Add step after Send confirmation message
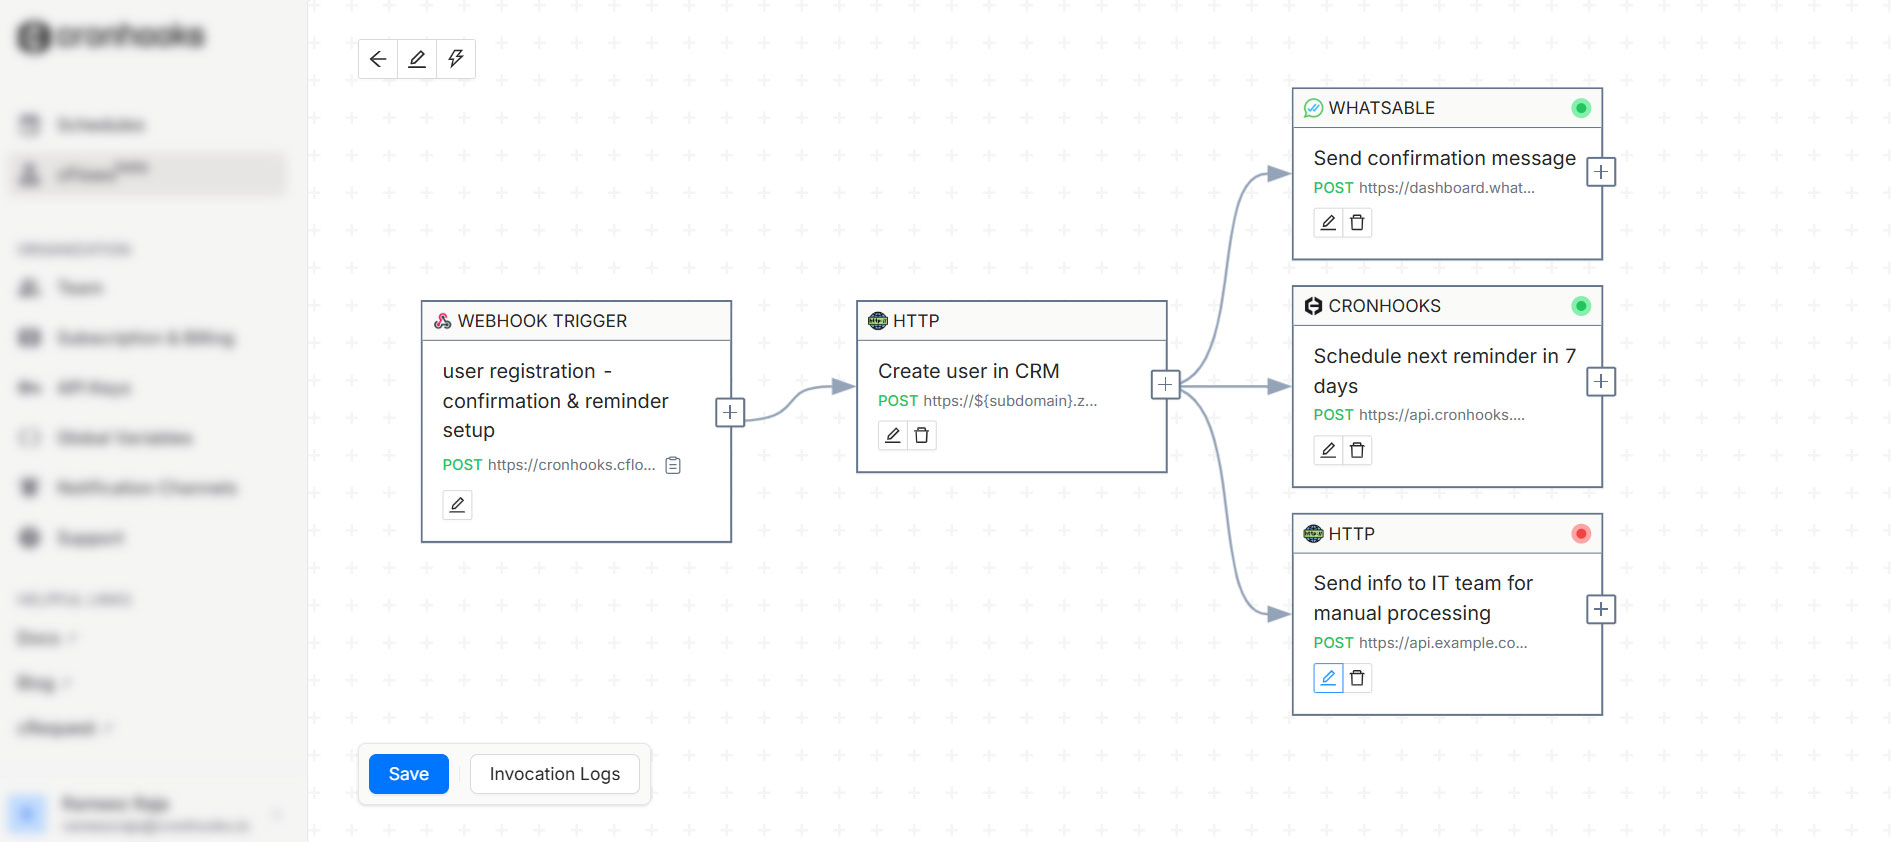This screenshot has height=842, width=1891. pos(1601,172)
